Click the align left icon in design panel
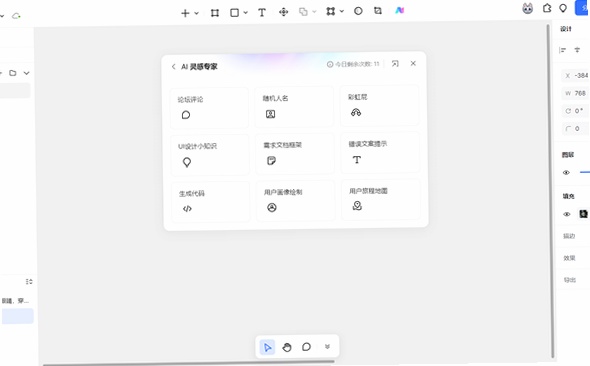Viewport: 590px width, 366px height. 563,50
